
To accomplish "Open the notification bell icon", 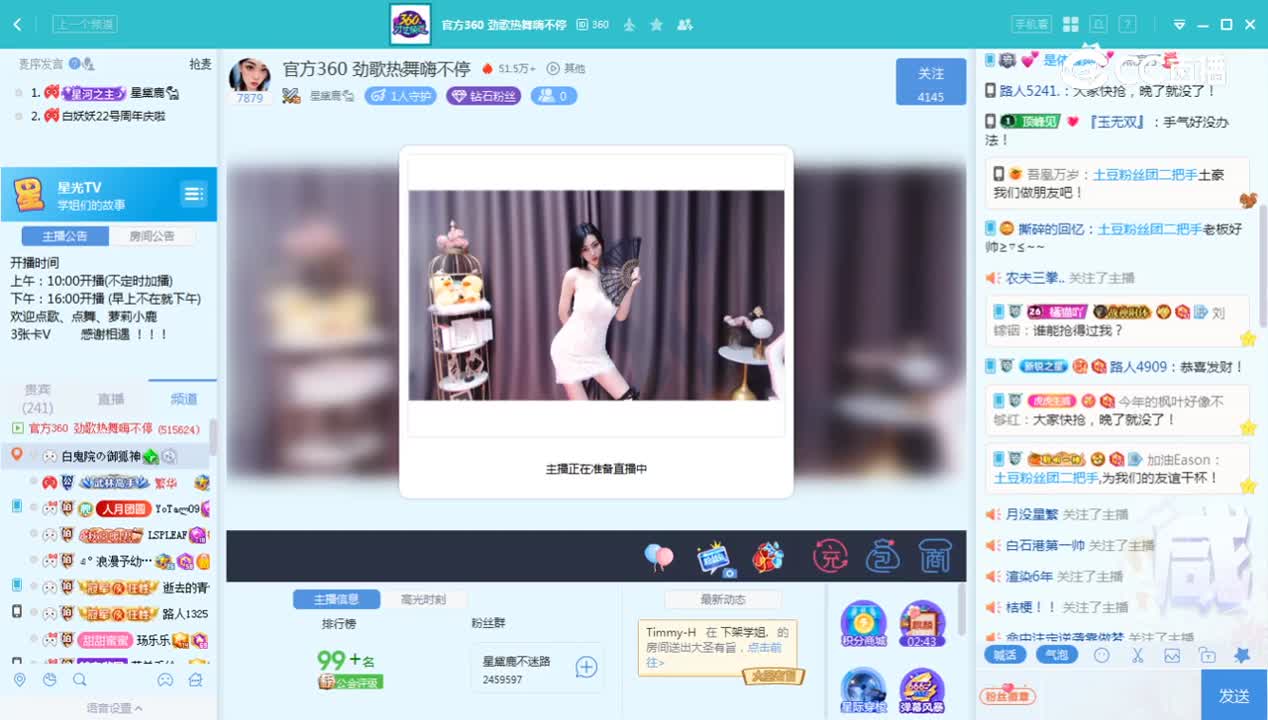I will 1098,24.
